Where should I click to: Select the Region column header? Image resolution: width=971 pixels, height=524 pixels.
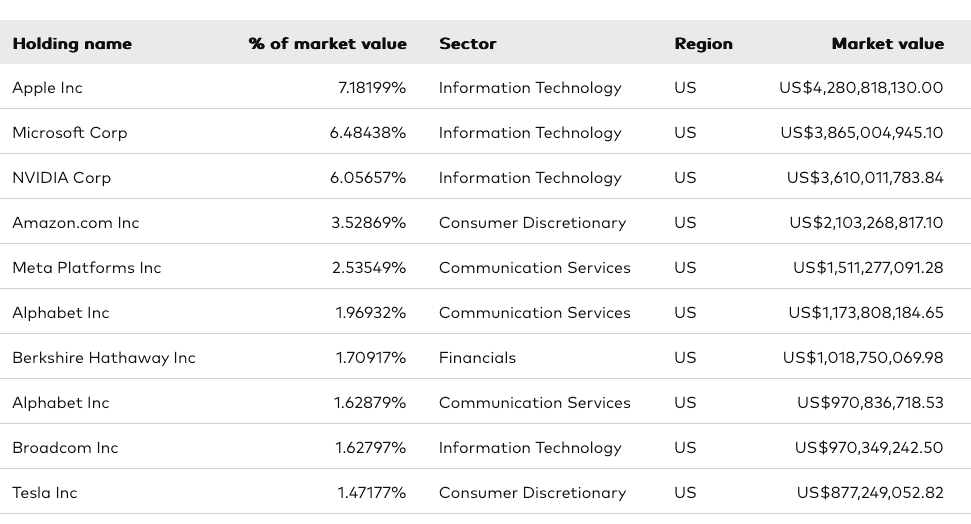tap(703, 44)
